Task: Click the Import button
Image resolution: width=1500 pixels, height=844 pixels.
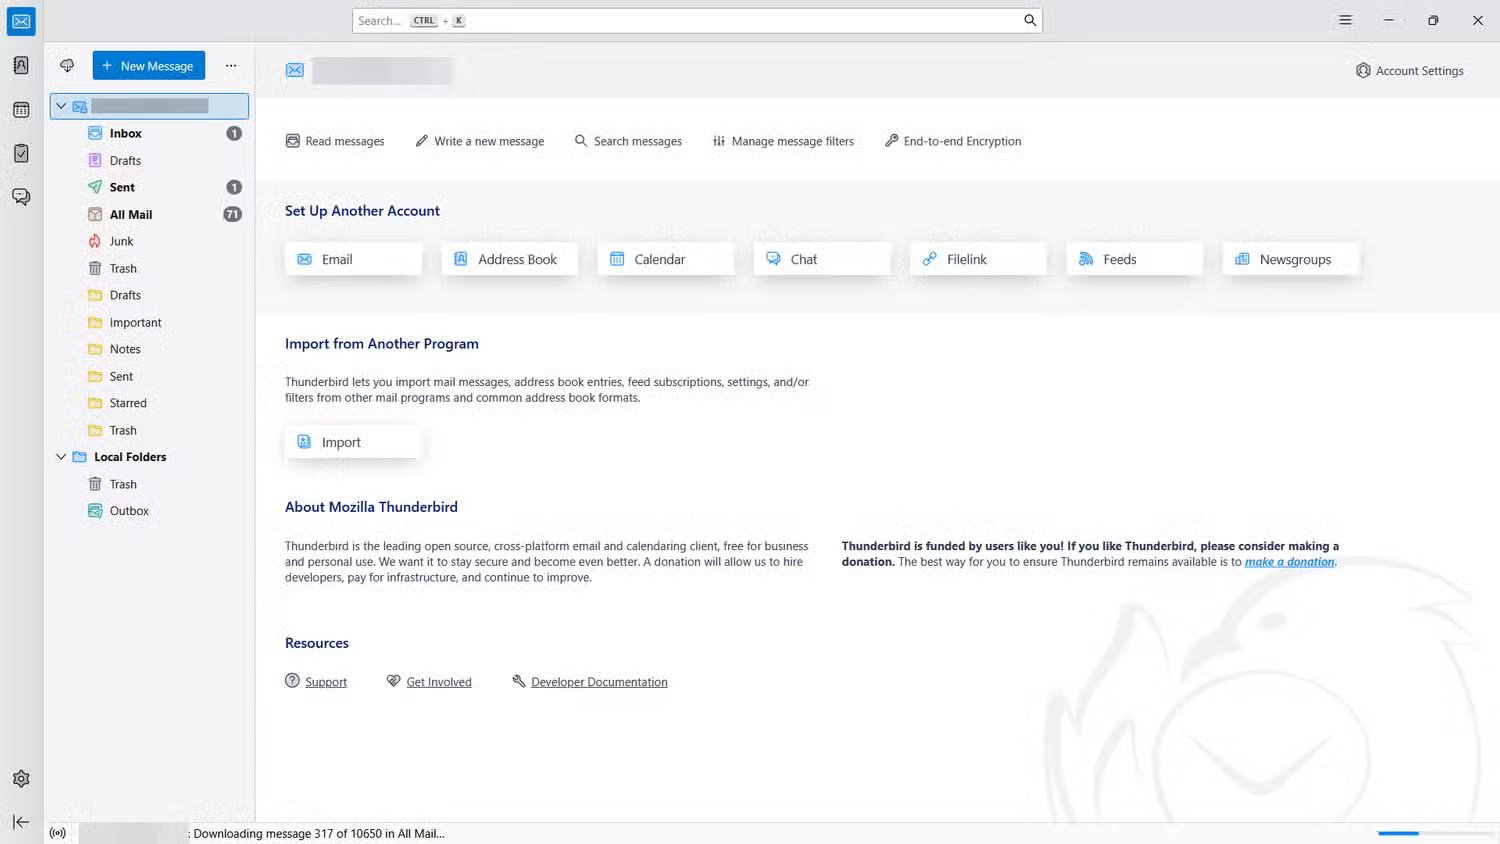Action: tap(352, 441)
